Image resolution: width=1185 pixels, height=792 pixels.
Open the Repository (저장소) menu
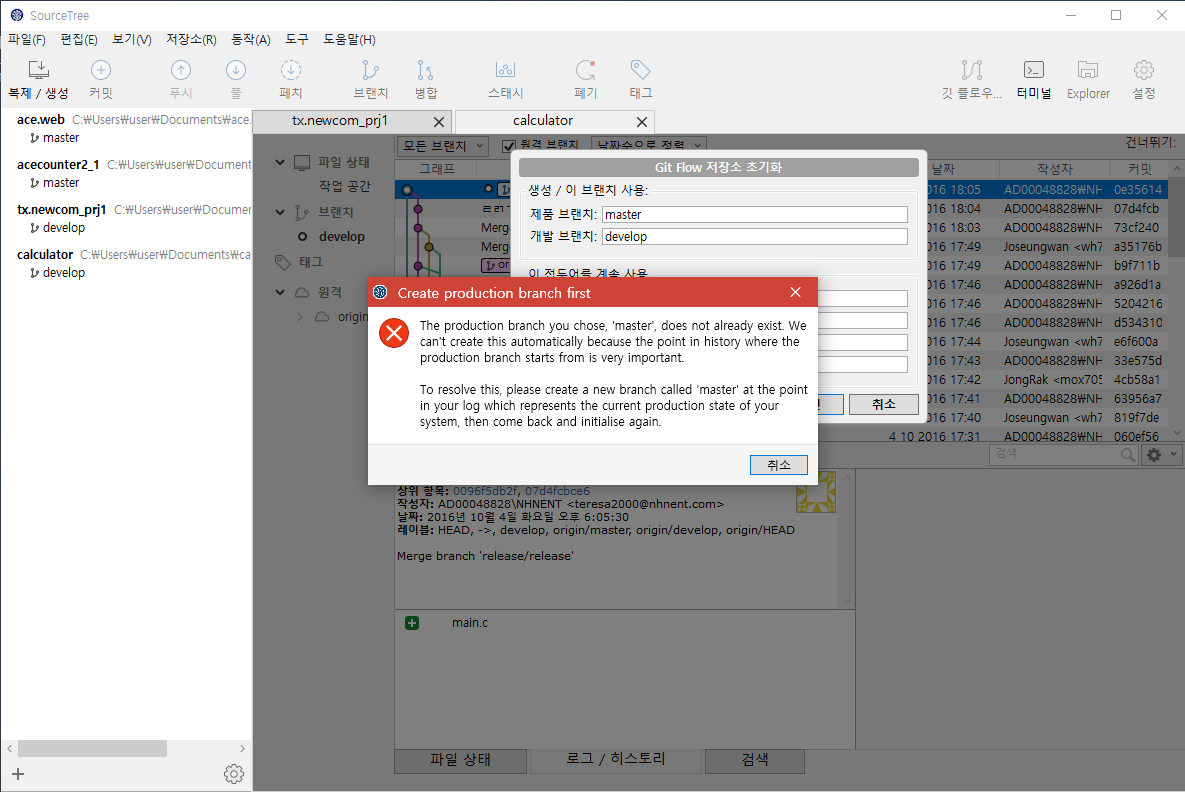click(x=191, y=39)
